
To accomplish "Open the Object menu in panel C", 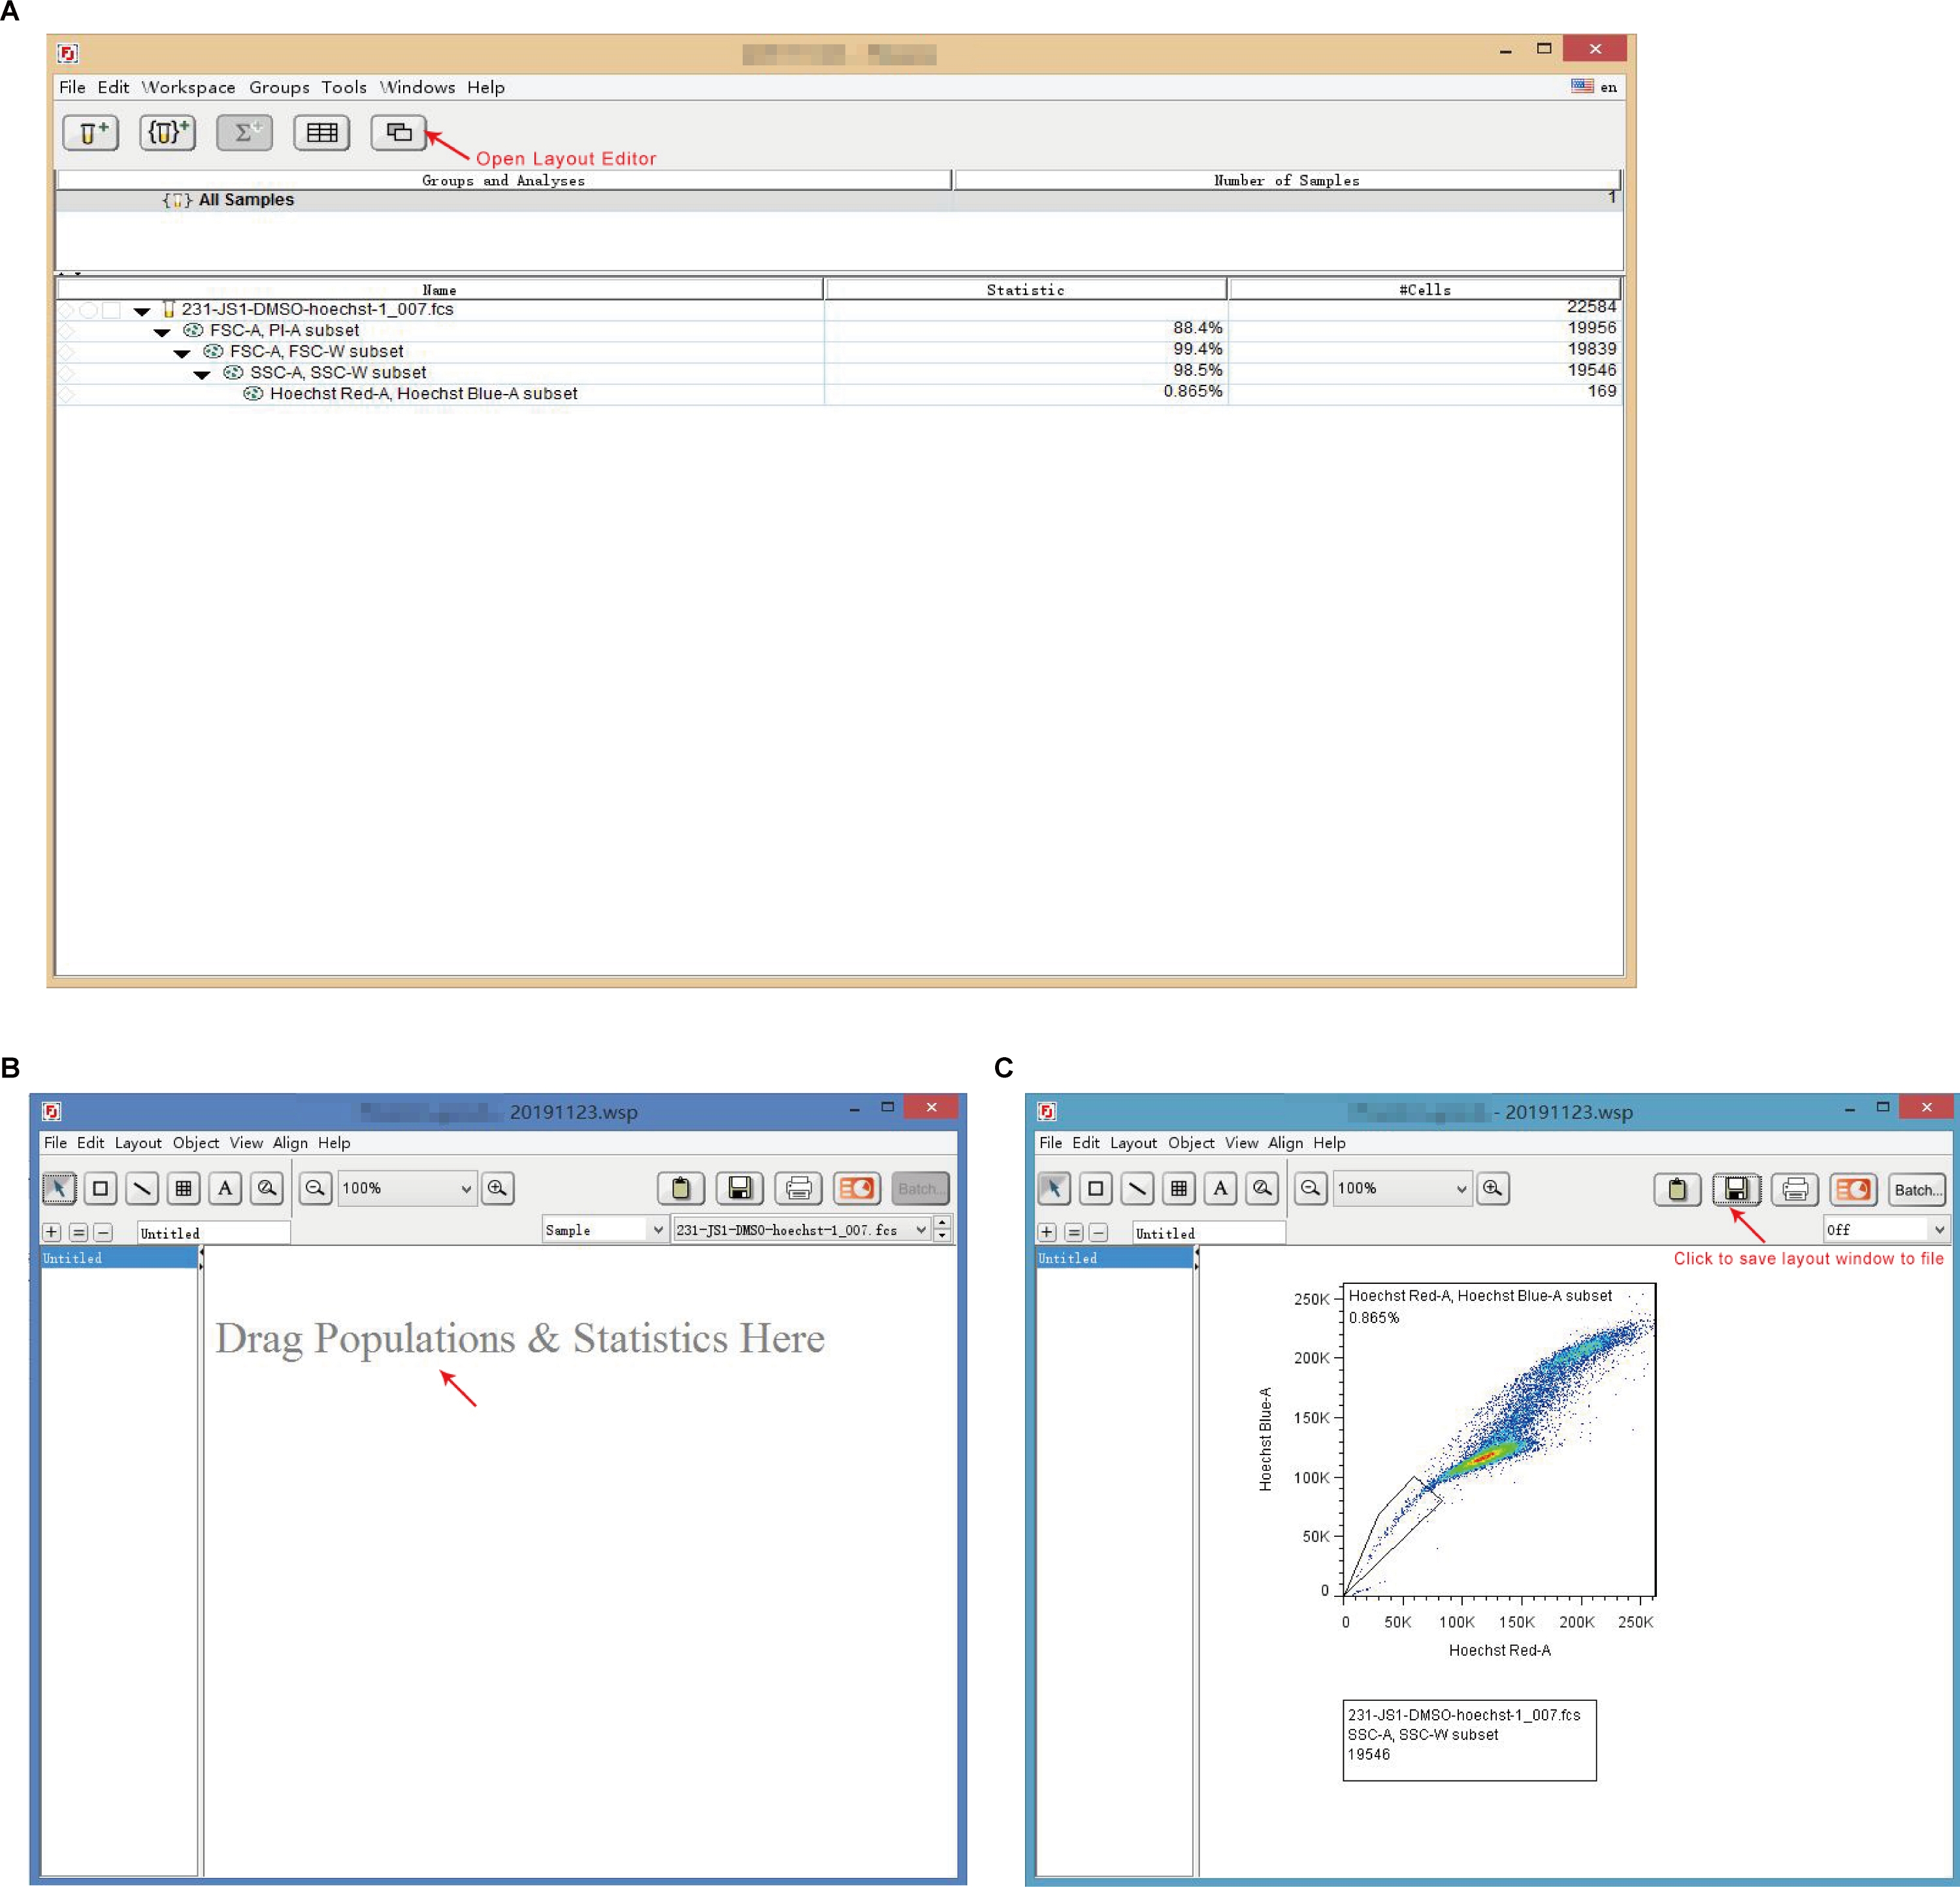I will 1190,1142.
